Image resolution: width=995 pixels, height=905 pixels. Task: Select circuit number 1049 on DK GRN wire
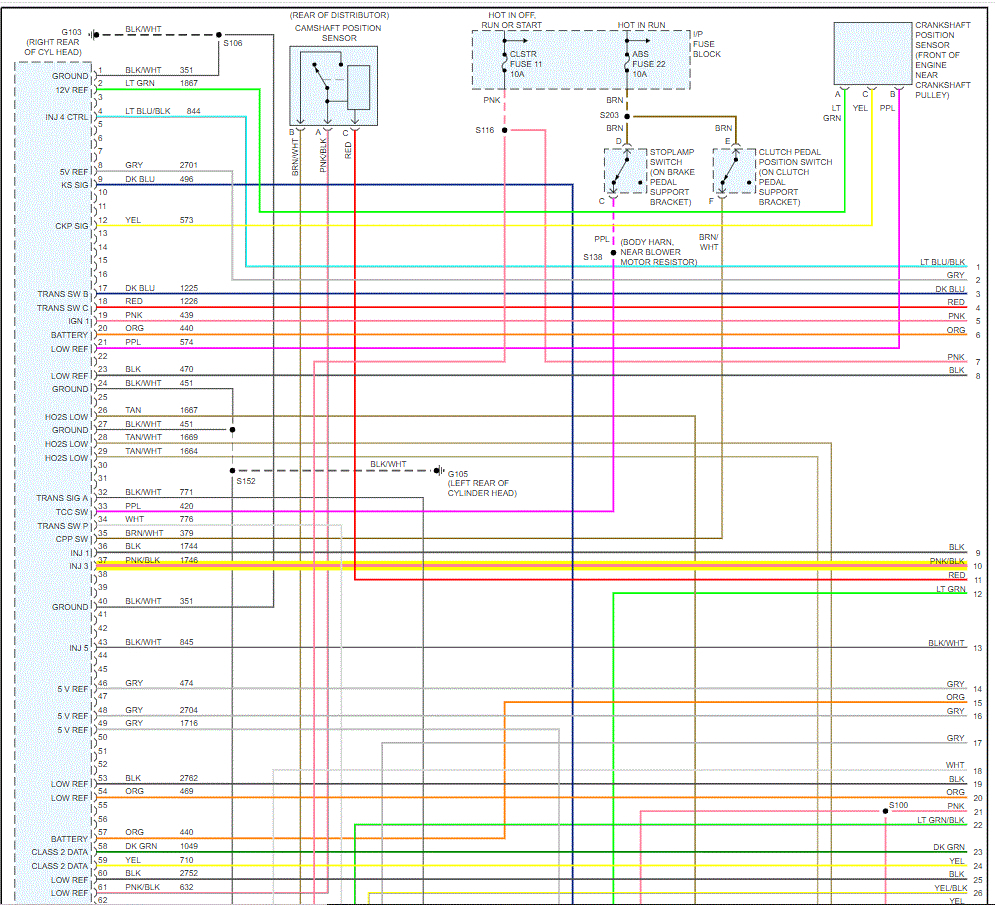188,847
